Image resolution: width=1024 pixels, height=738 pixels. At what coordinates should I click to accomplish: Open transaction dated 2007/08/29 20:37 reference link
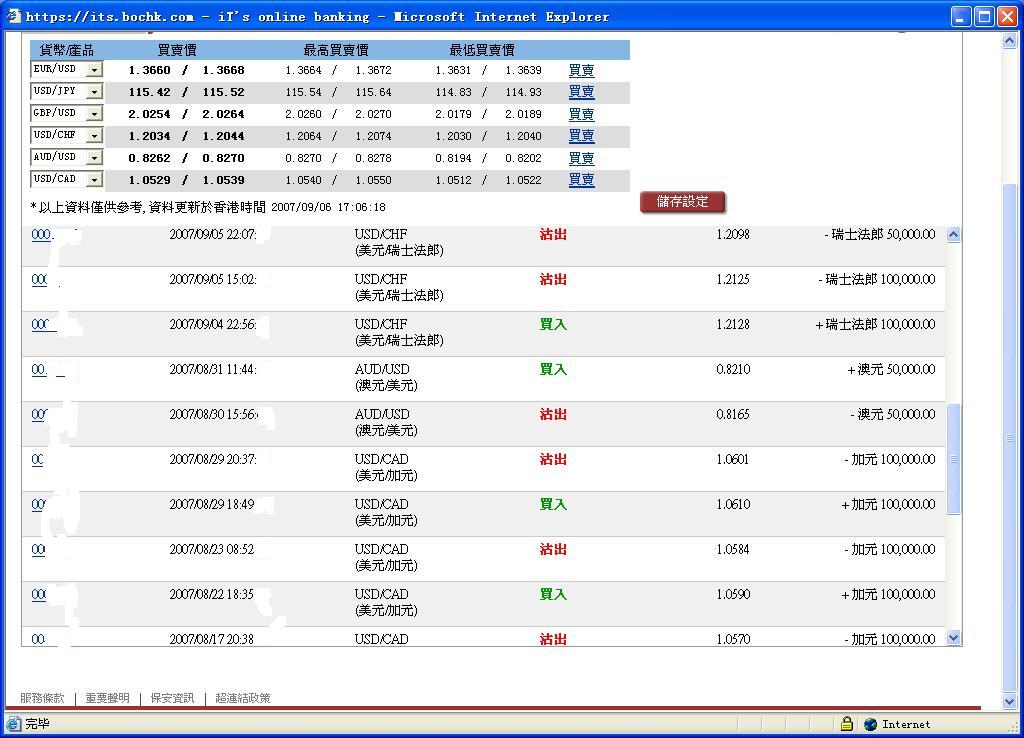pos(37,460)
